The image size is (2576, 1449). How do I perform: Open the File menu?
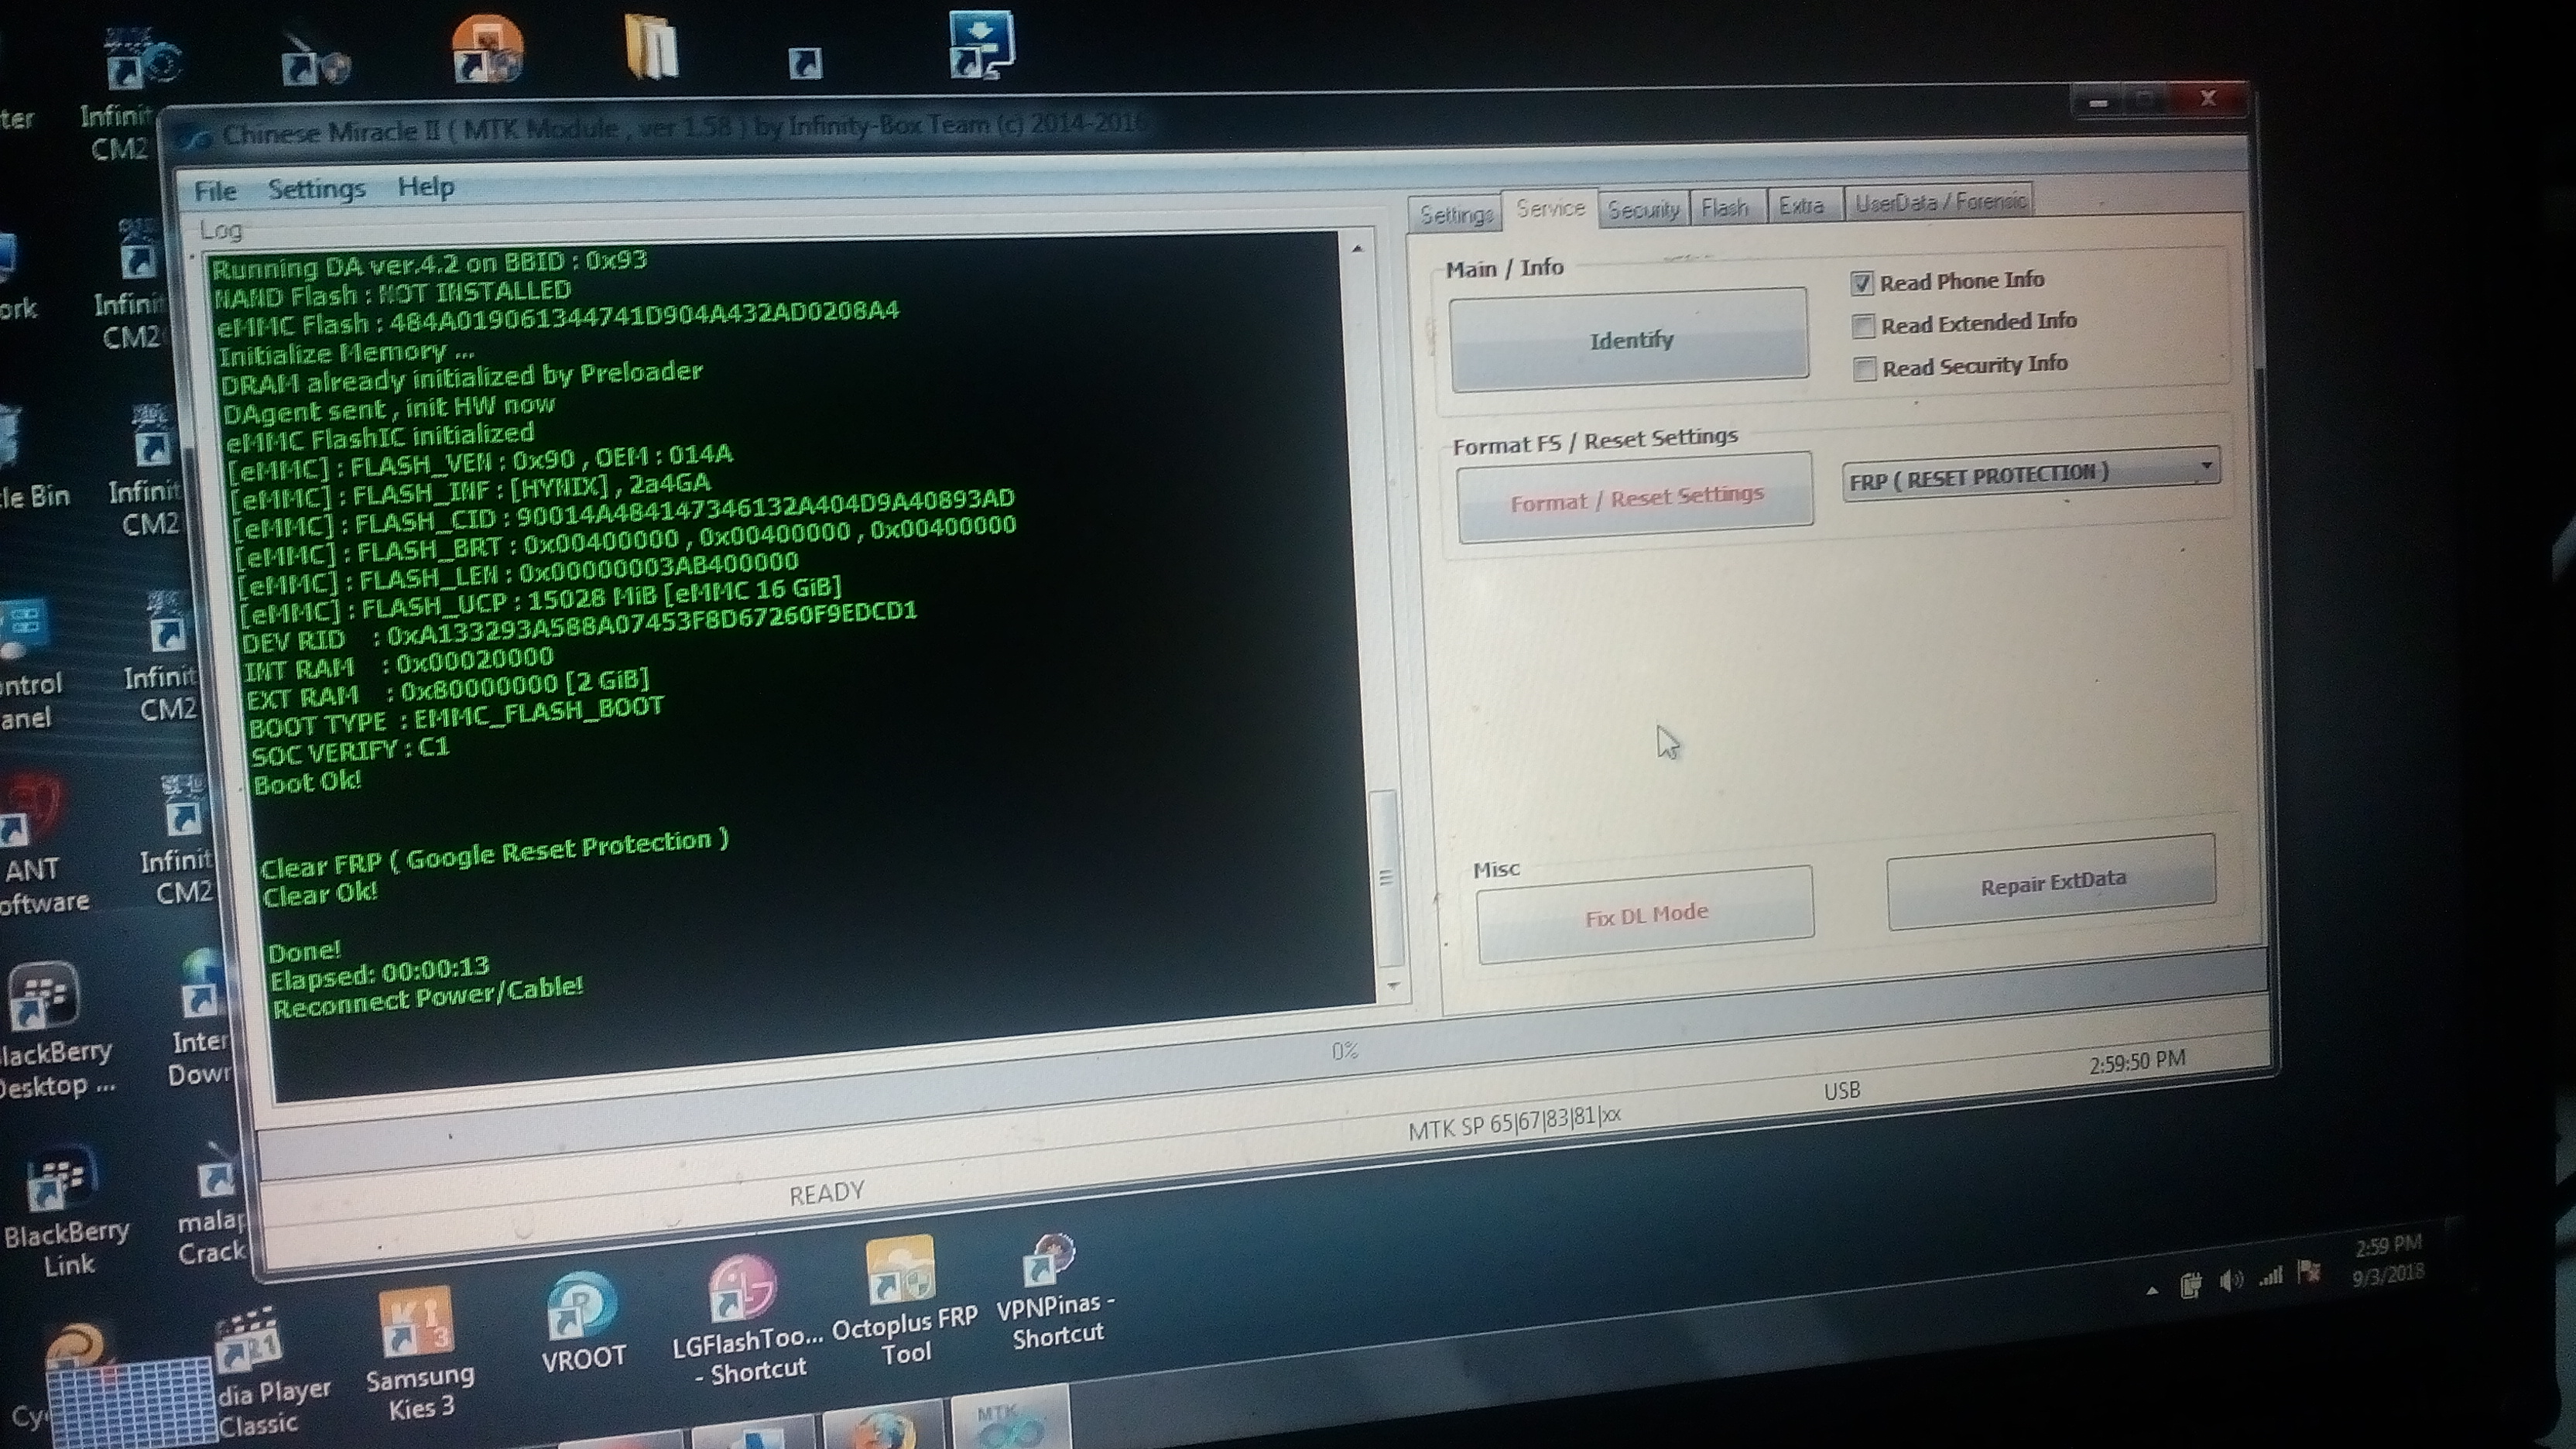(x=215, y=191)
